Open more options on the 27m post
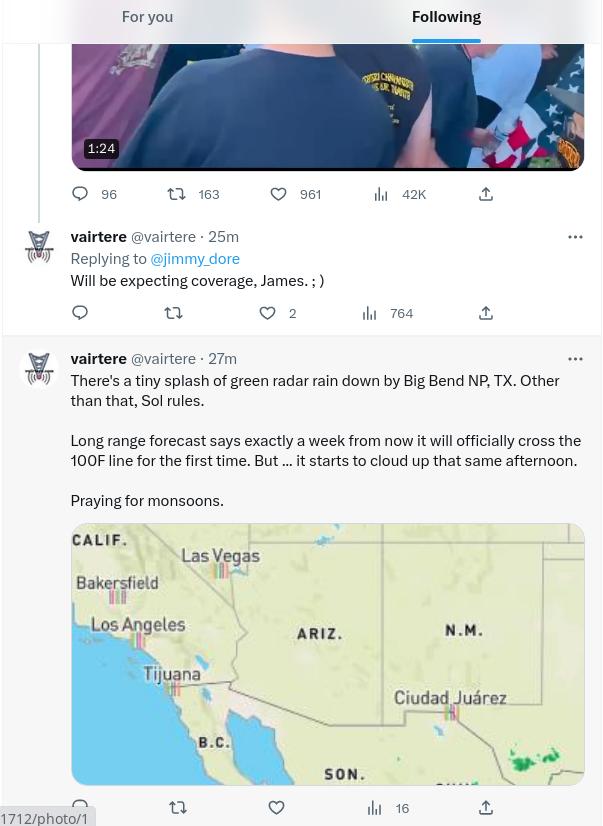This screenshot has height=826, width=603. pyautogui.click(x=575, y=359)
